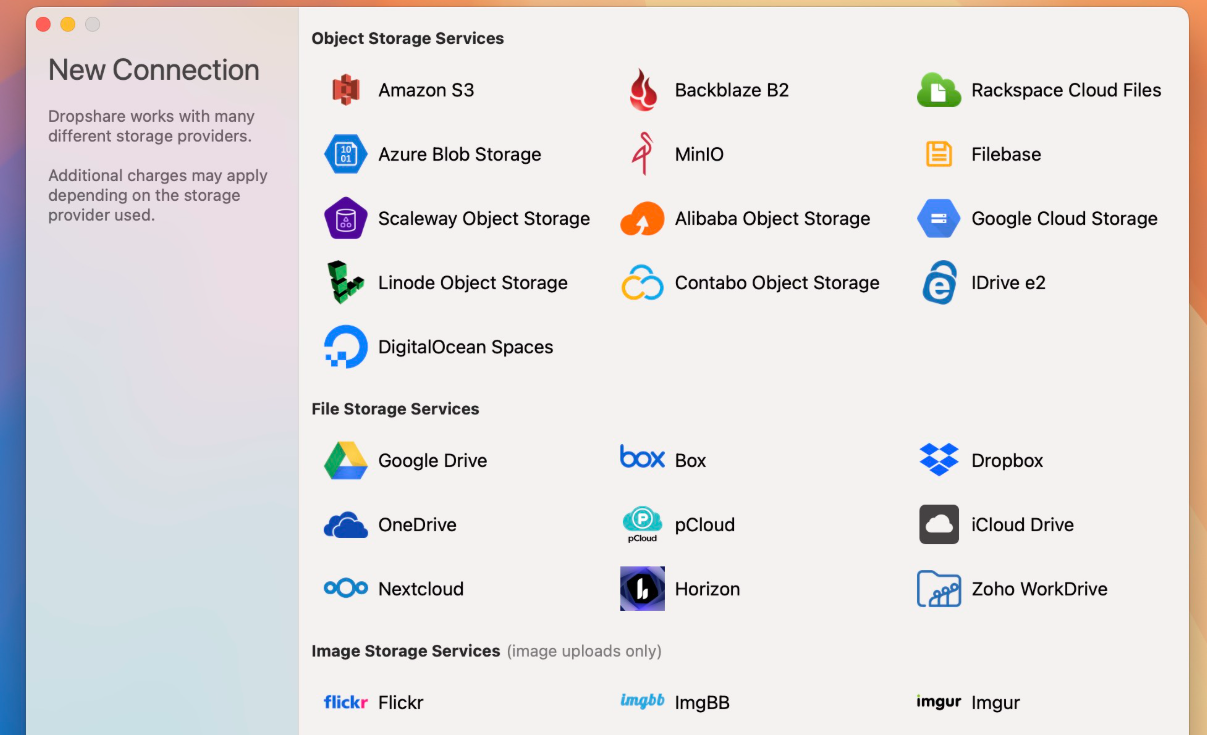1207x735 pixels.
Task: Choose the MinIO label
Action: [699, 154]
